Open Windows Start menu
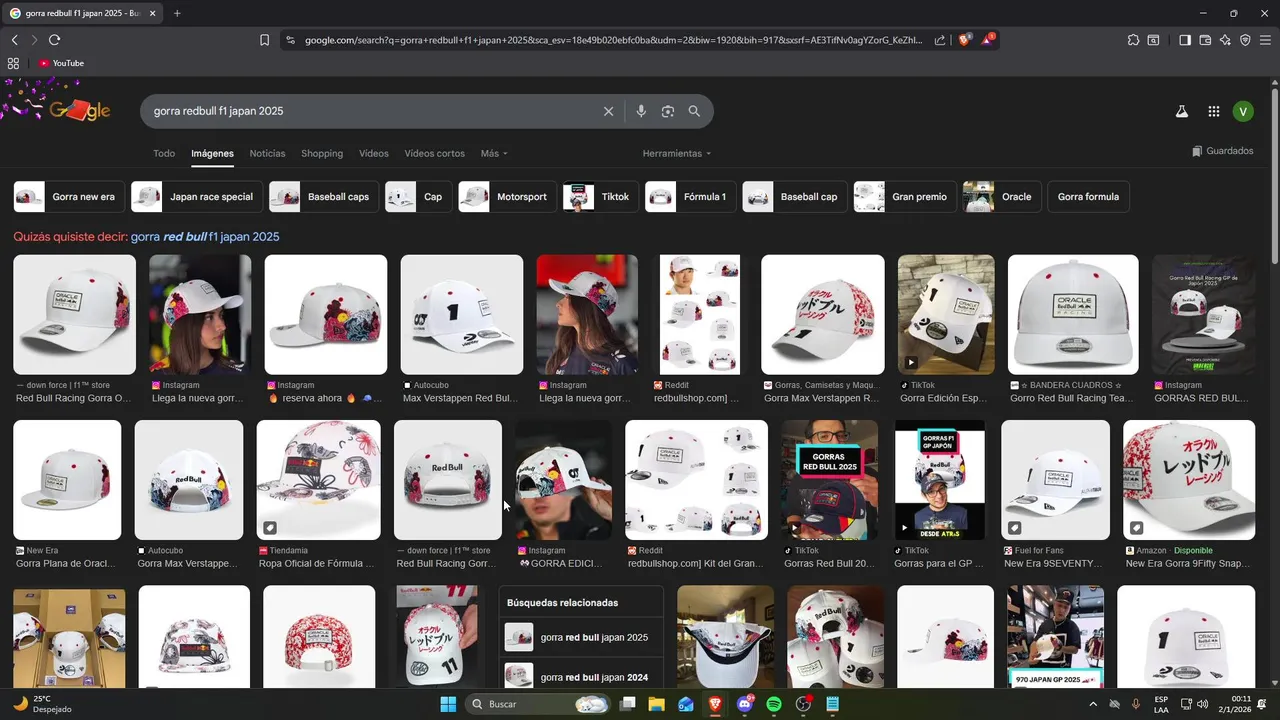Image resolution: width=1280 pixels, height=720 pixels. point(448,704)
